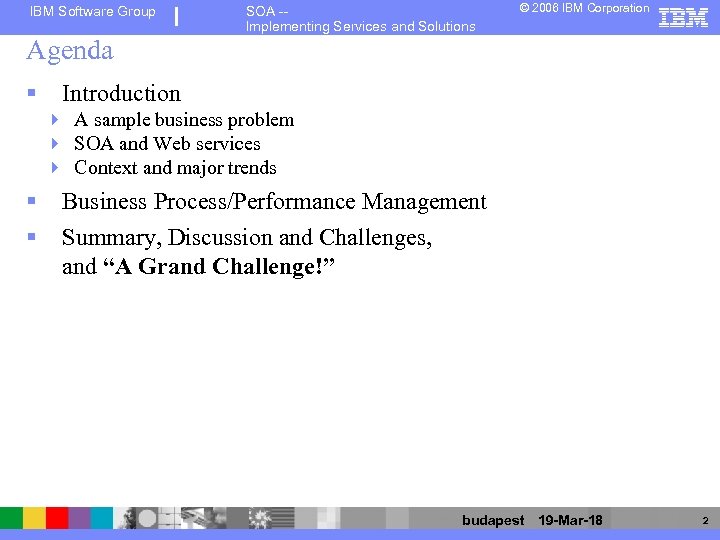Click the arrow bullet beside 'A sample business problem'
Viewport: 720px width, 540px height.
(x=55, y=120)
